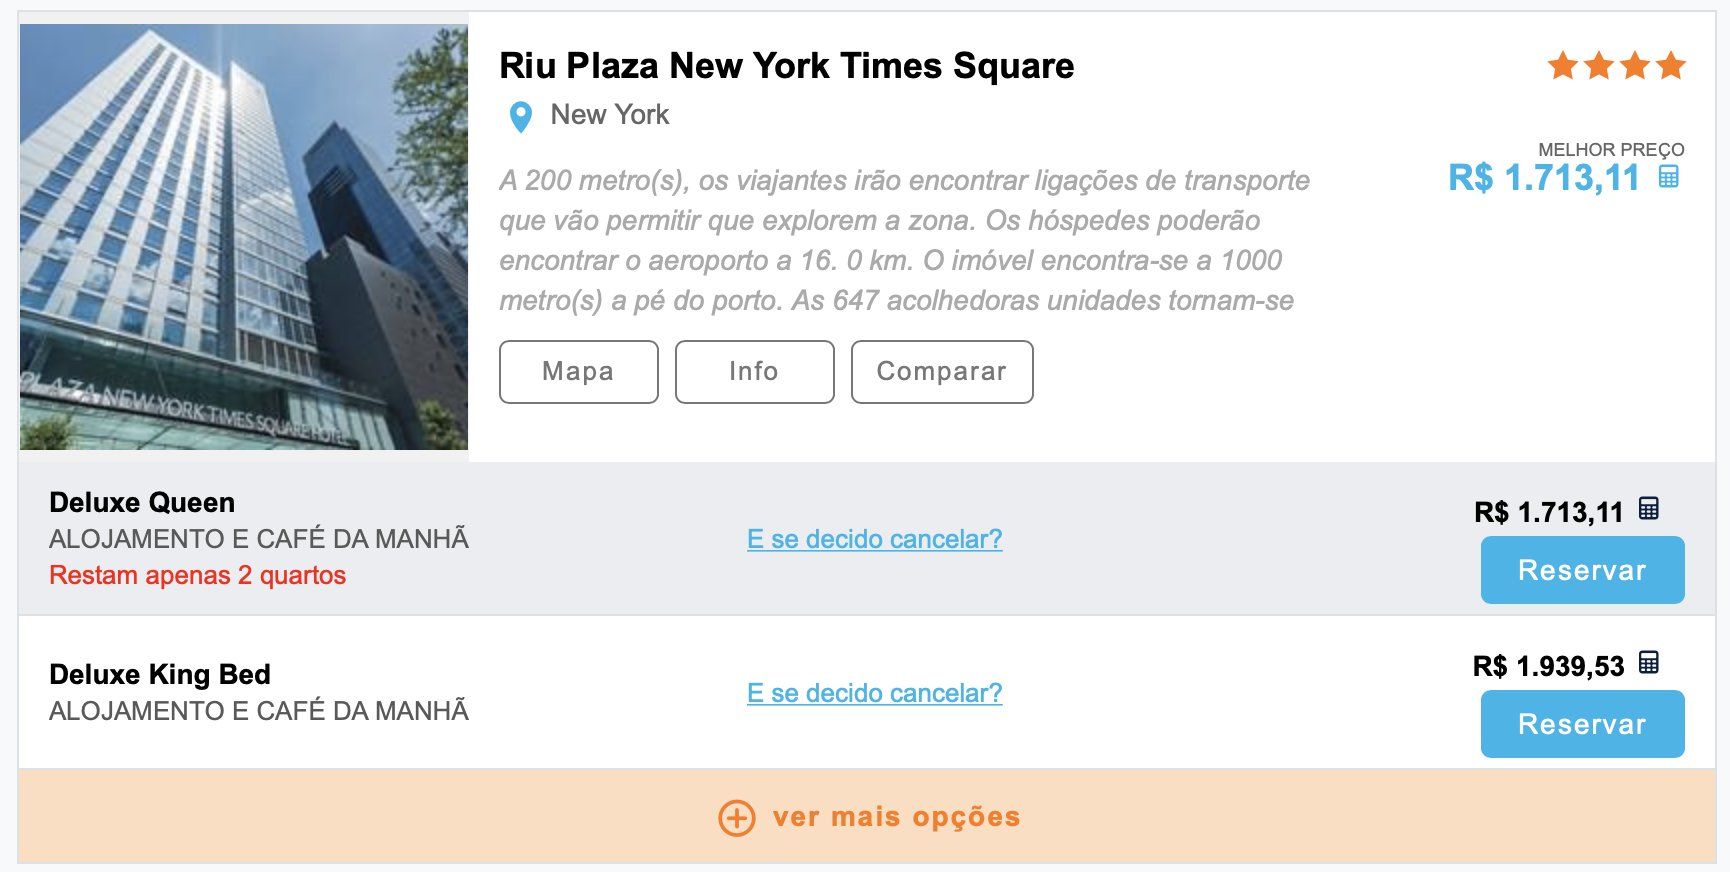
Task: Click the blue location pin icon
Action: (x=520, y=117)
